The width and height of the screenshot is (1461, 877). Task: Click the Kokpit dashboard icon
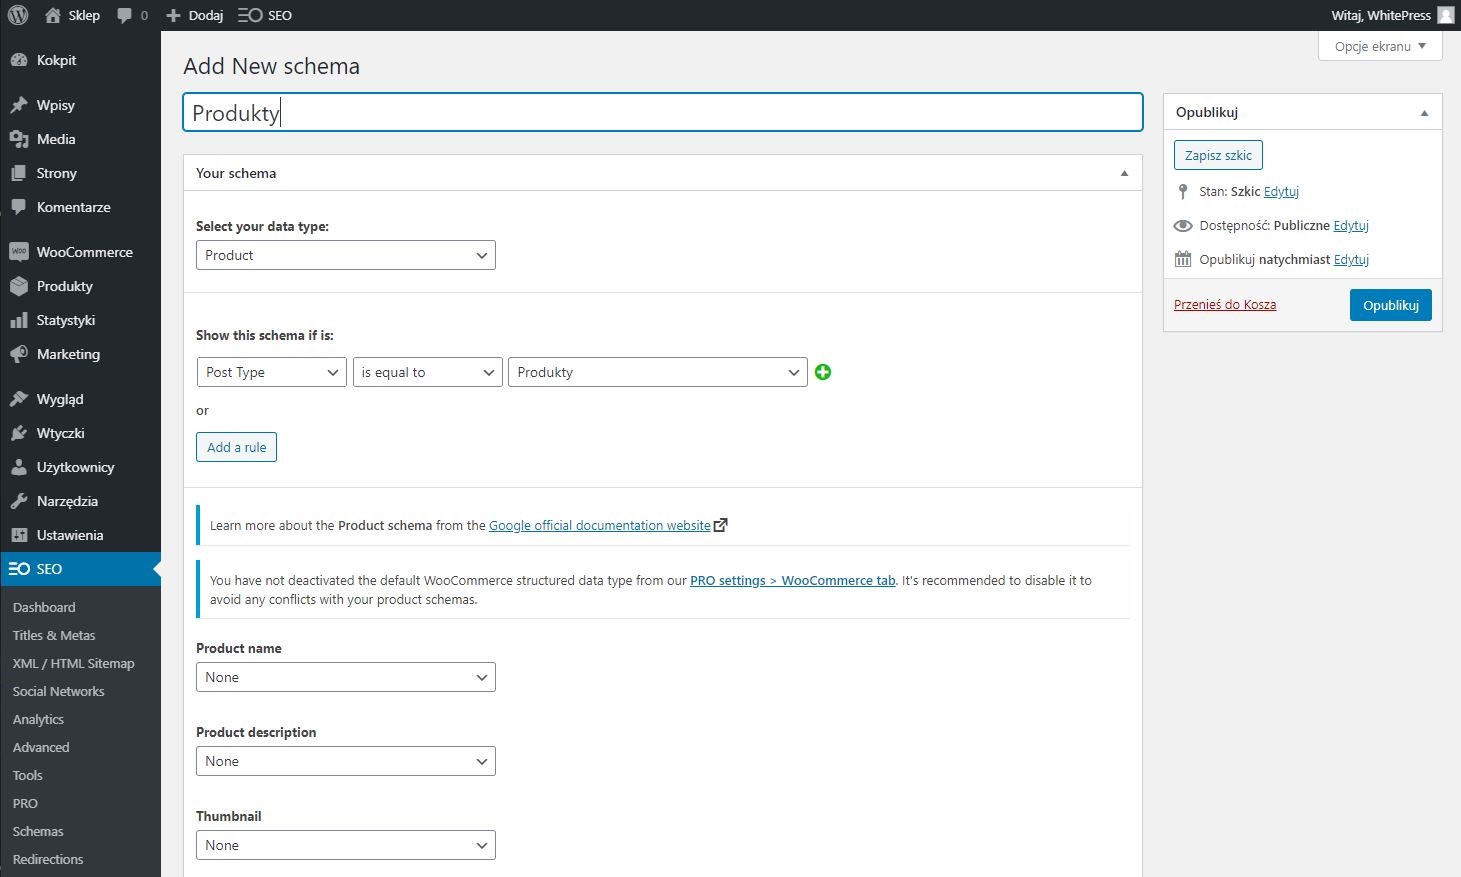(x=19, y=60)
